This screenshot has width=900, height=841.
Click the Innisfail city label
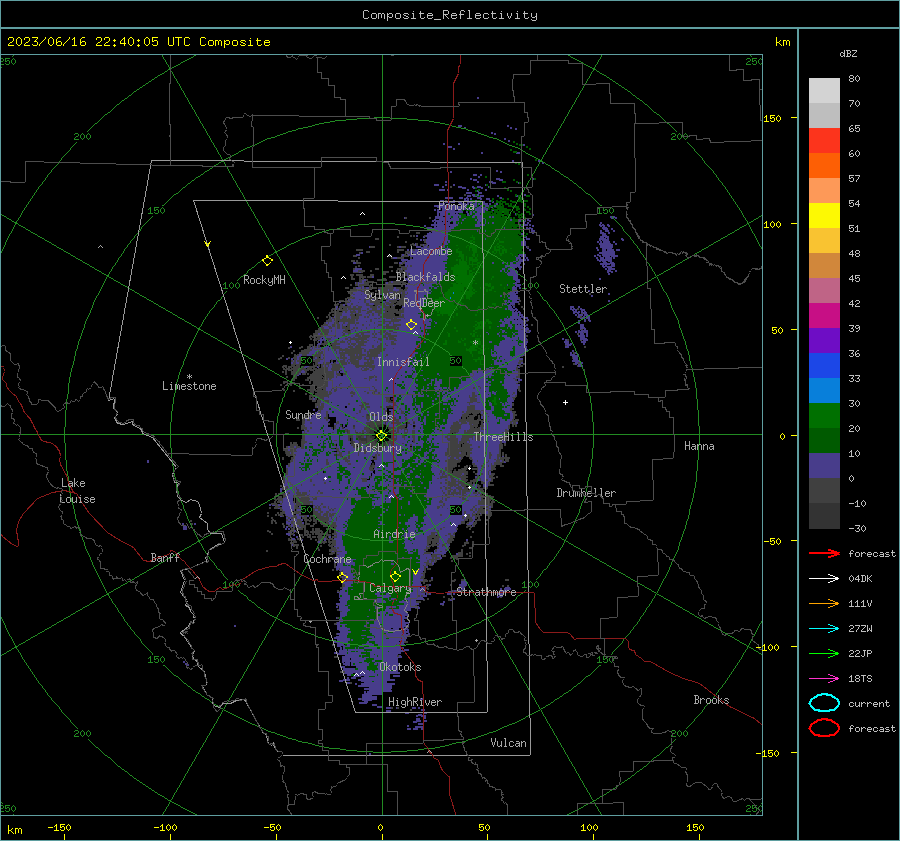pos(403,362)
